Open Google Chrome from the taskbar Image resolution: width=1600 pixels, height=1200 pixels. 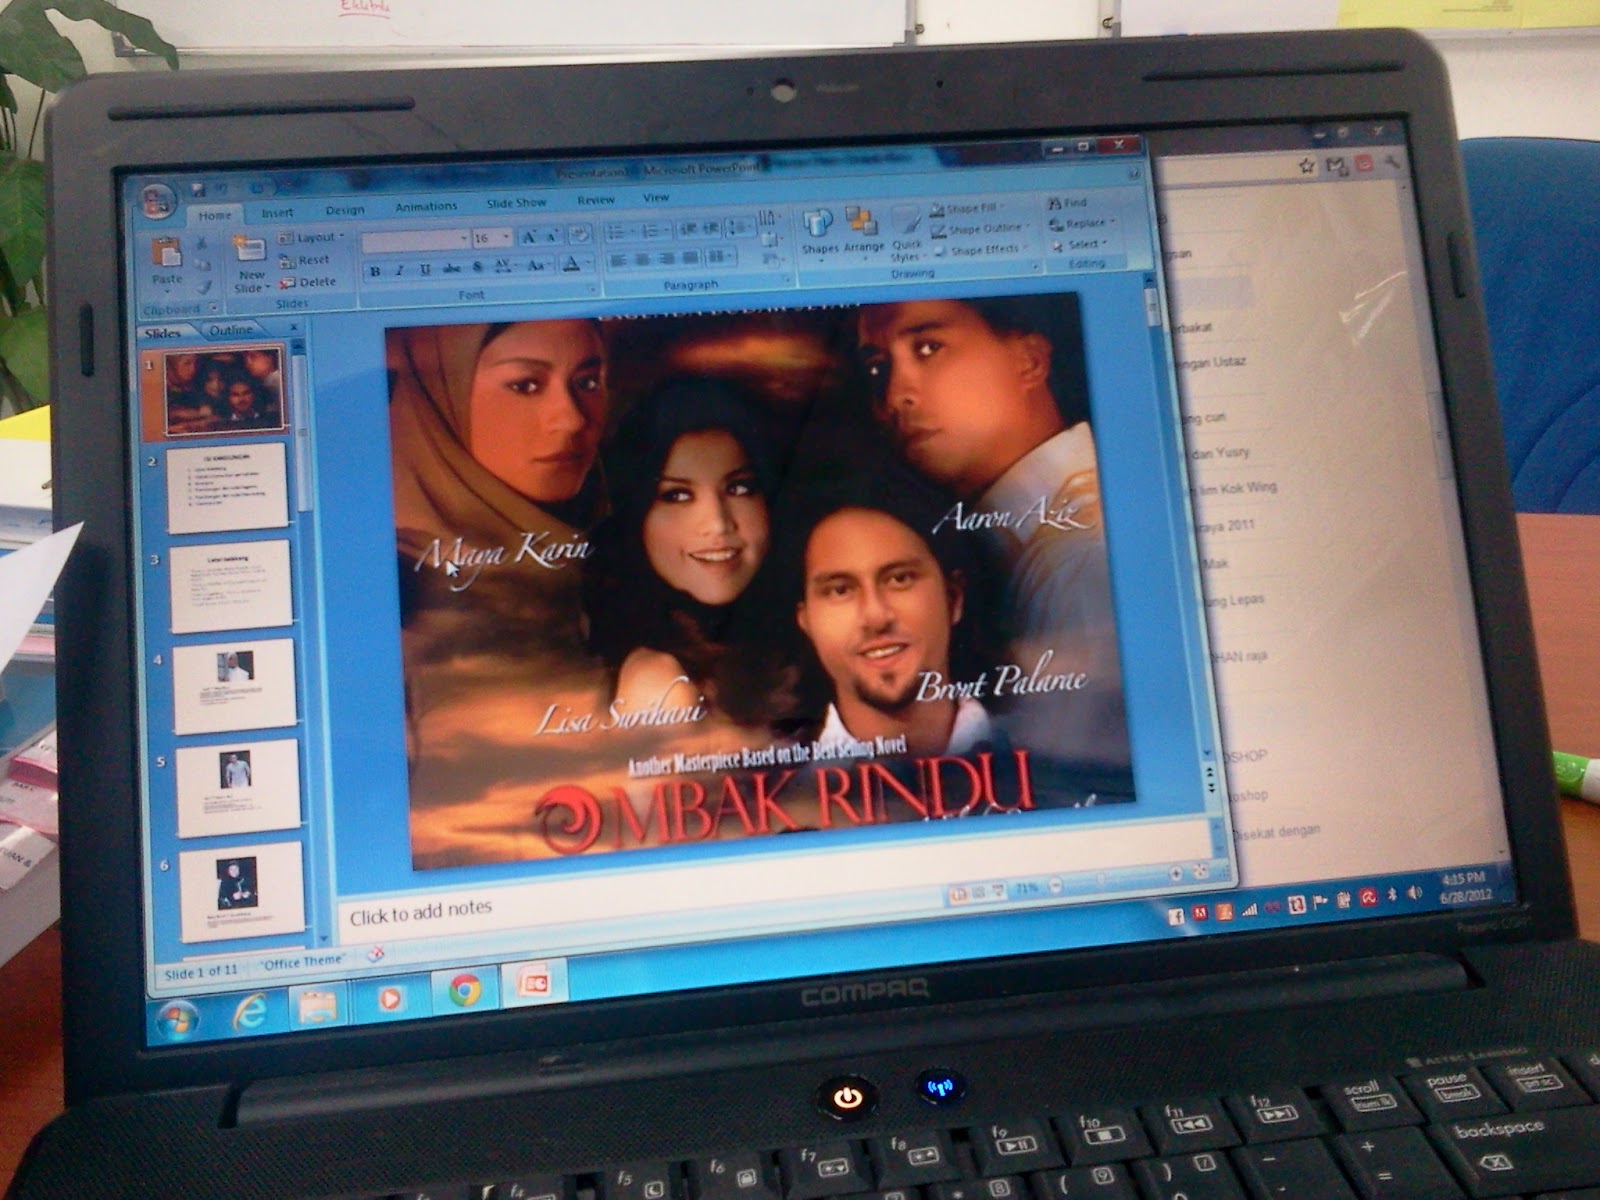464,989
